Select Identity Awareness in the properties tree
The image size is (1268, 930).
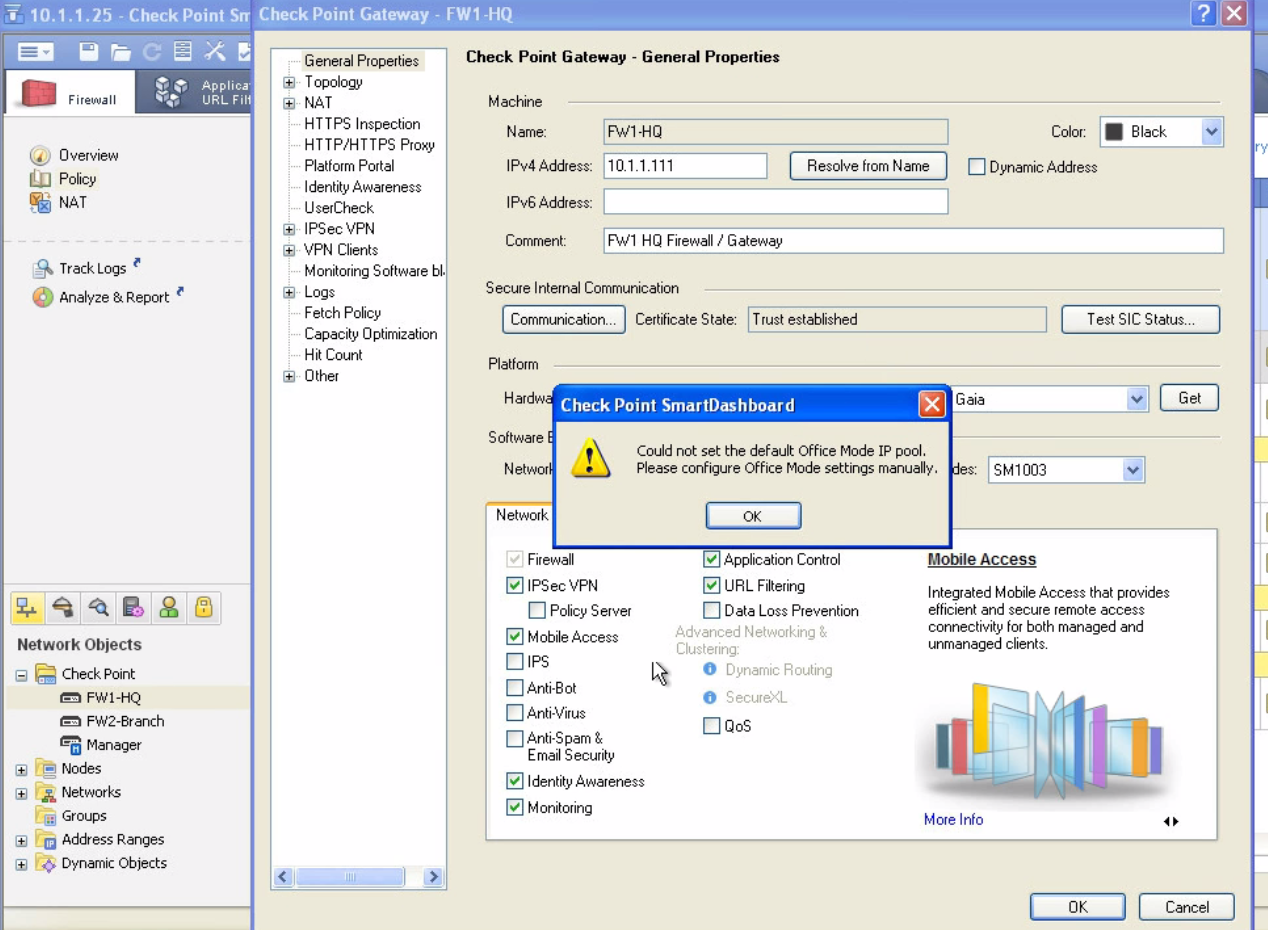click(363, 187)
